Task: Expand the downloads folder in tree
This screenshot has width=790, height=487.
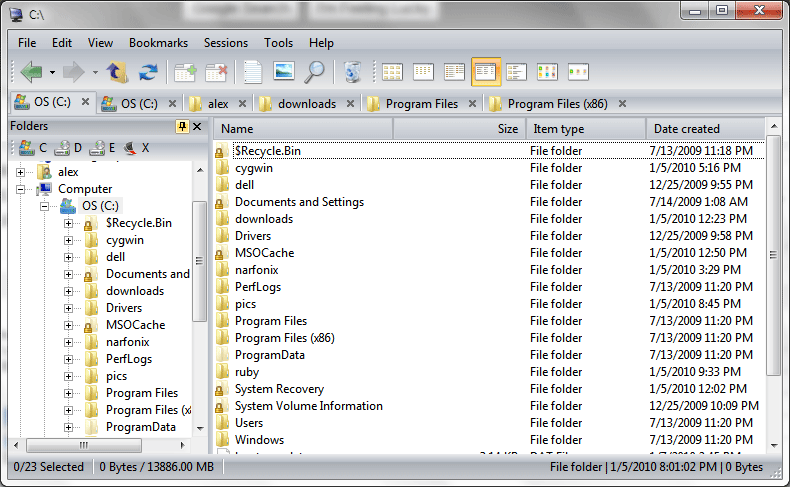Action: pos(68,291)
